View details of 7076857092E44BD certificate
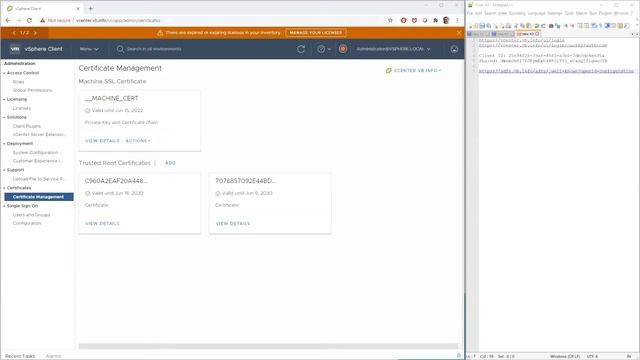 [233, 224]
